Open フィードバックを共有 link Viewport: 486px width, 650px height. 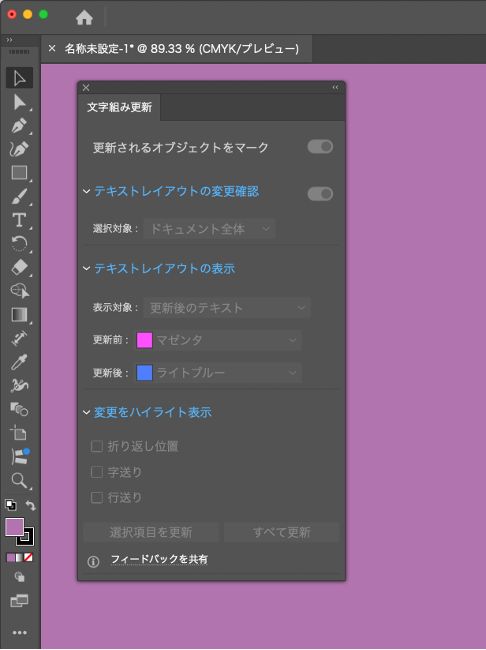(159, 559)
